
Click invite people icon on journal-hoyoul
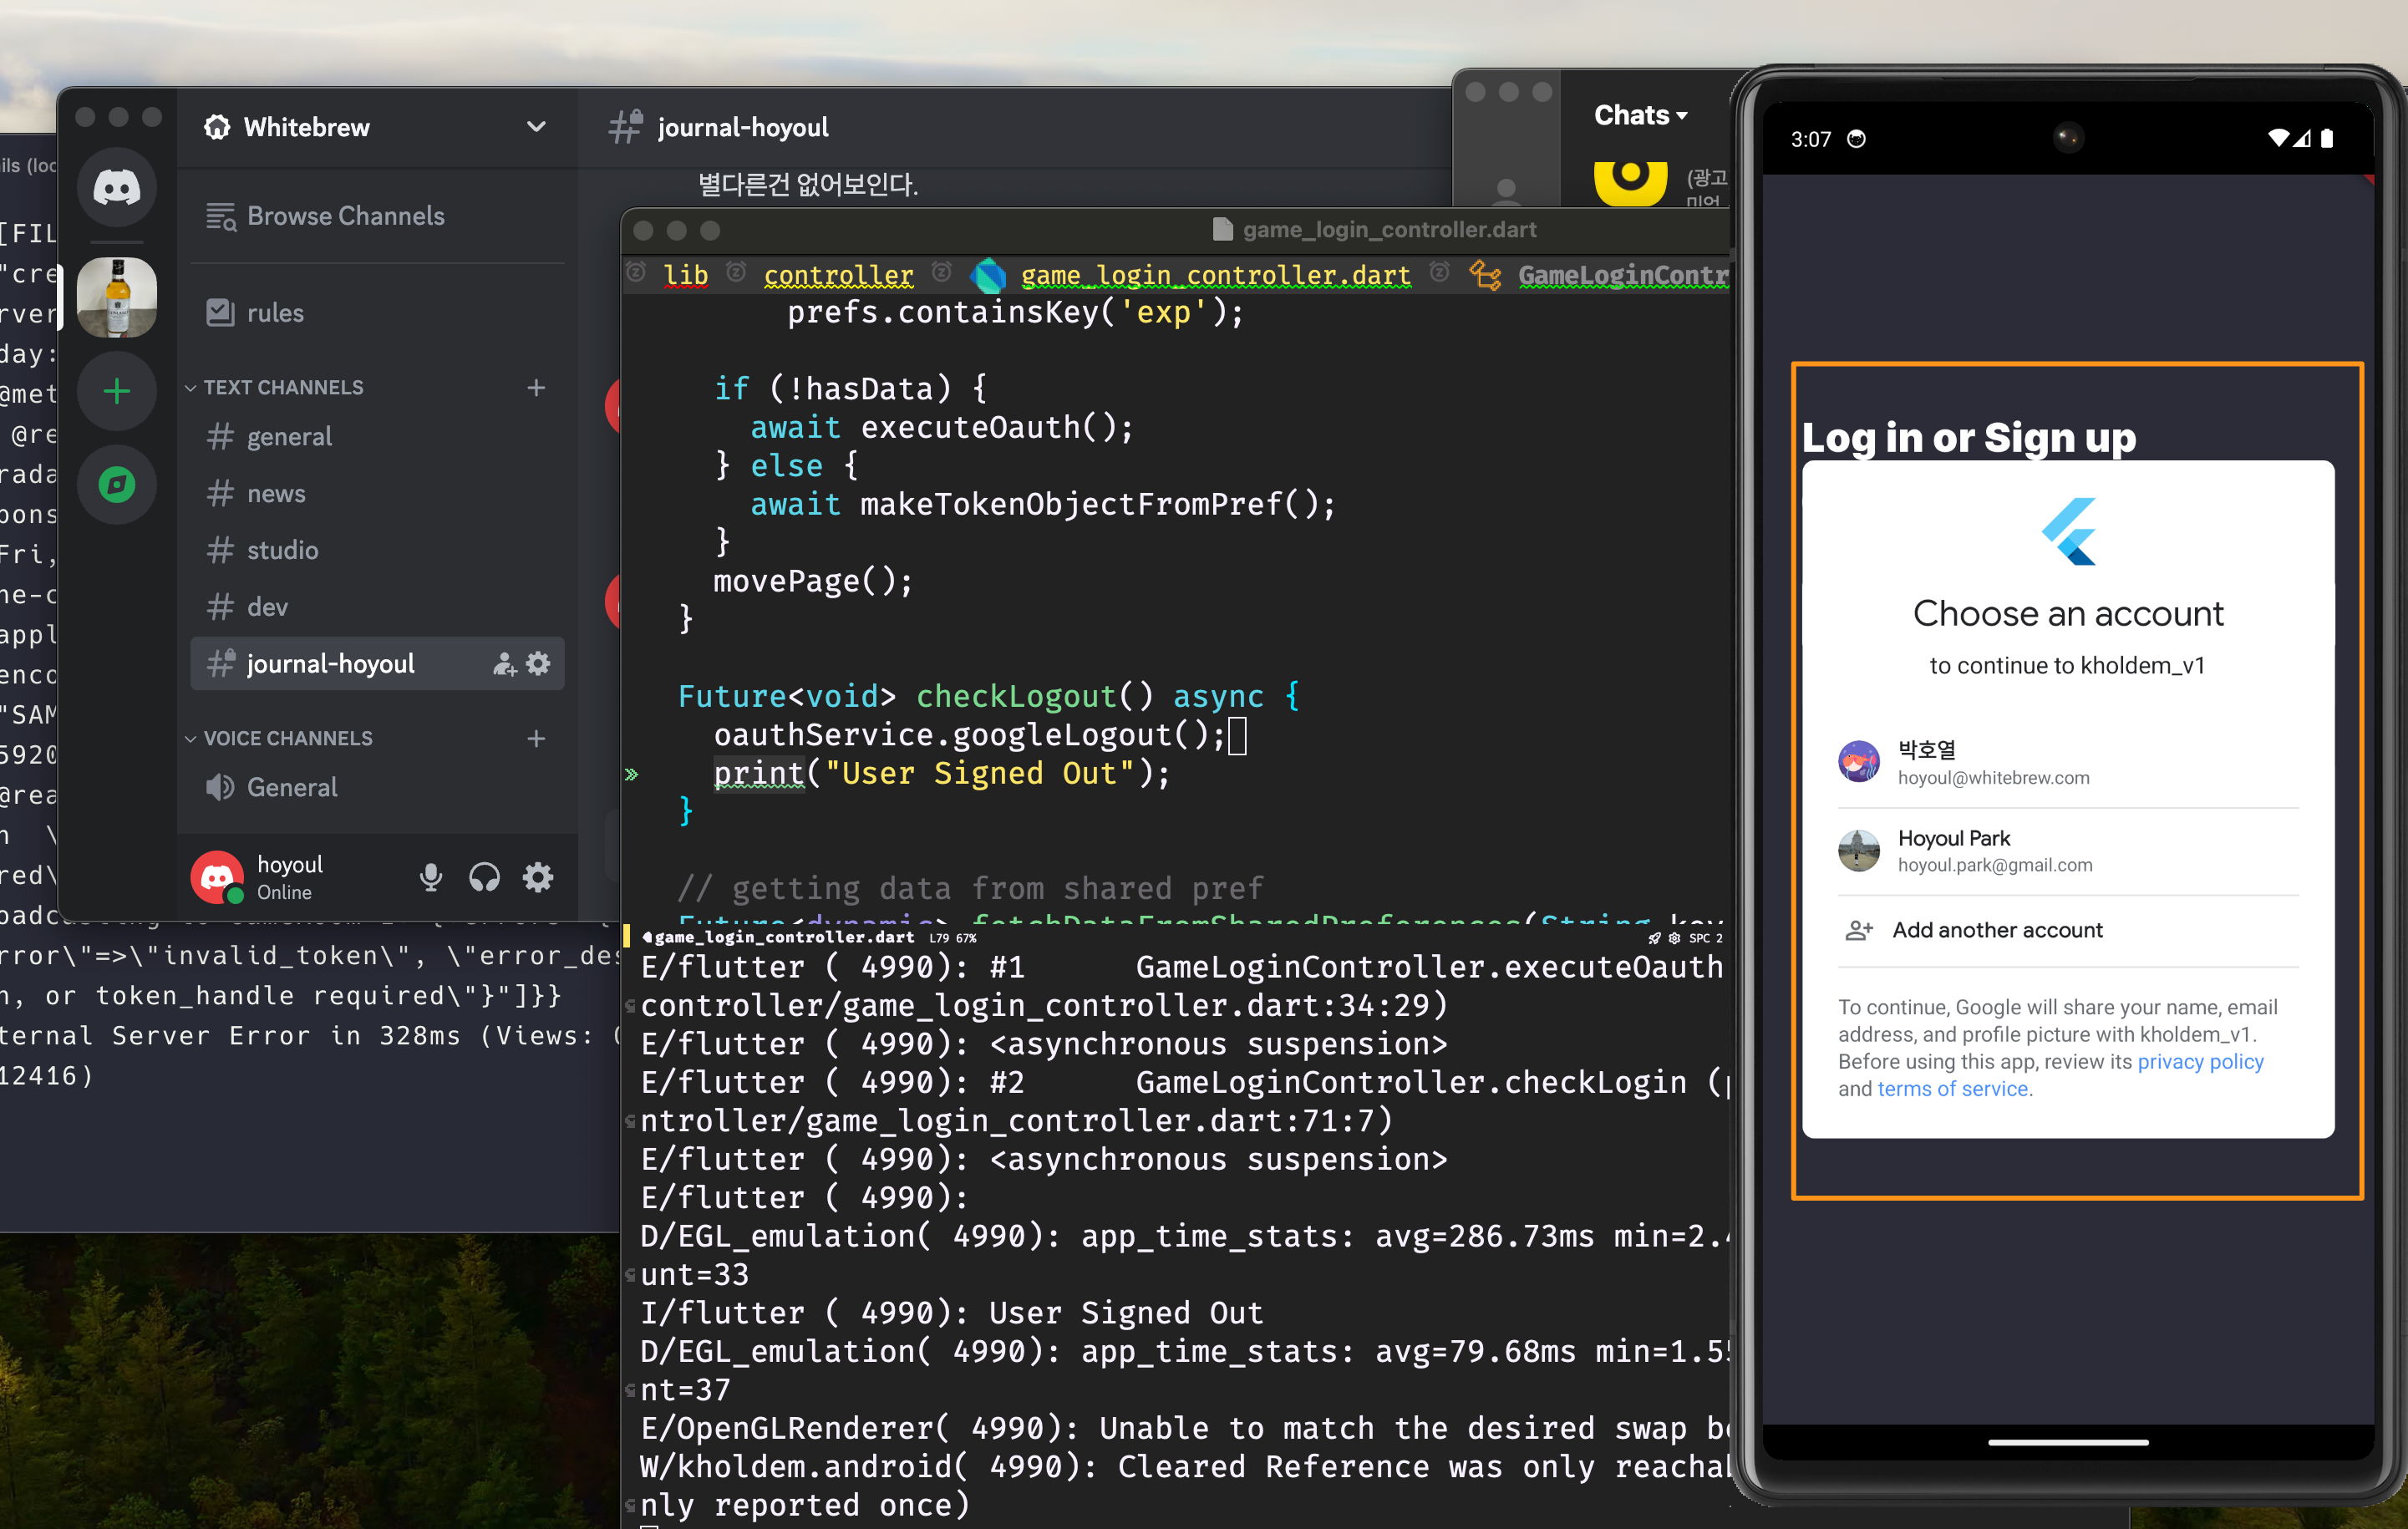tap(504, 663)
